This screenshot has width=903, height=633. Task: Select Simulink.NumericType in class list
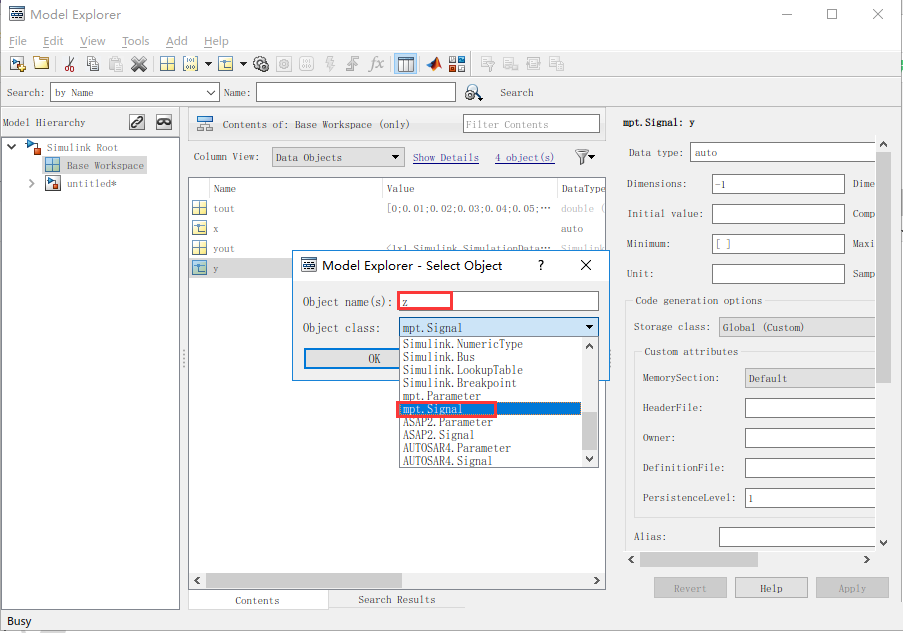(491, 344)
